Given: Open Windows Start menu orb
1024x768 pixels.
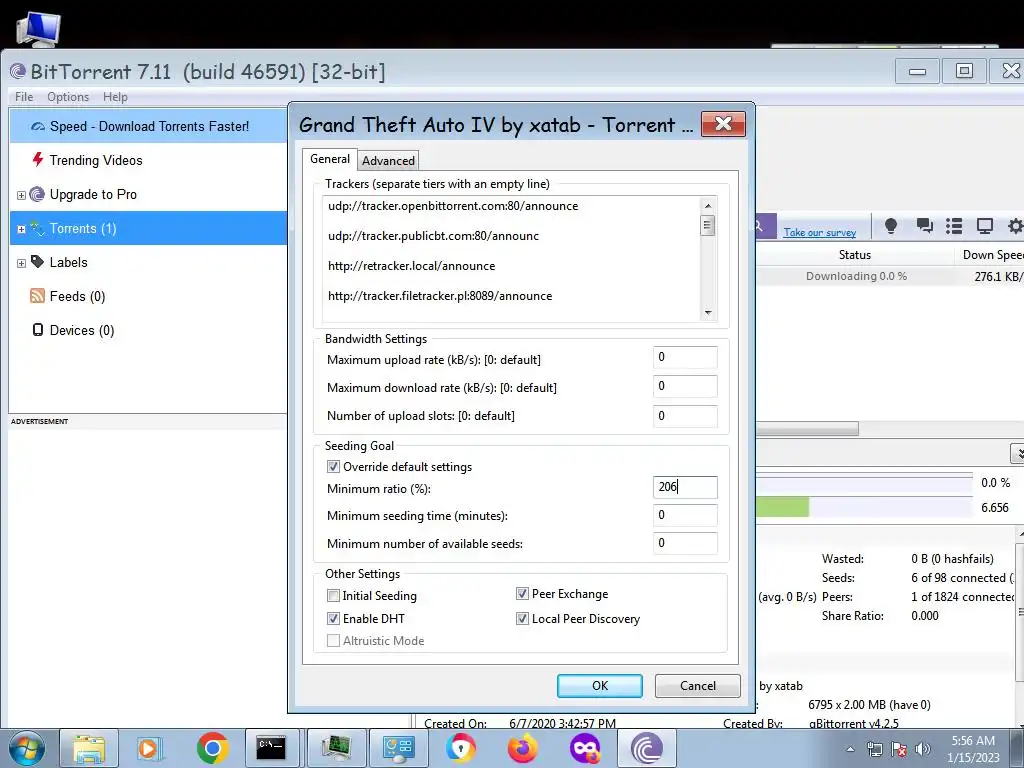Looking at the screenshot, I should tap(26, 748).
